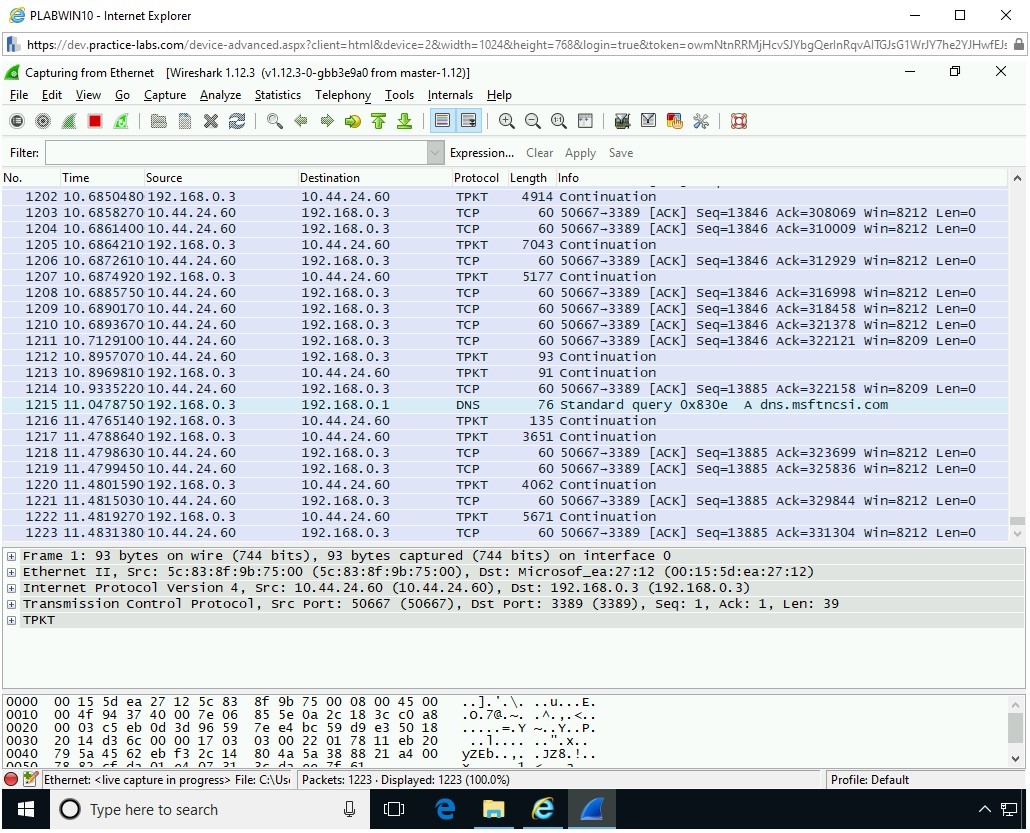The width and height of the screenshot is (1030, 833).
Task: Open the Analyze menu
Action: [220, 95]
